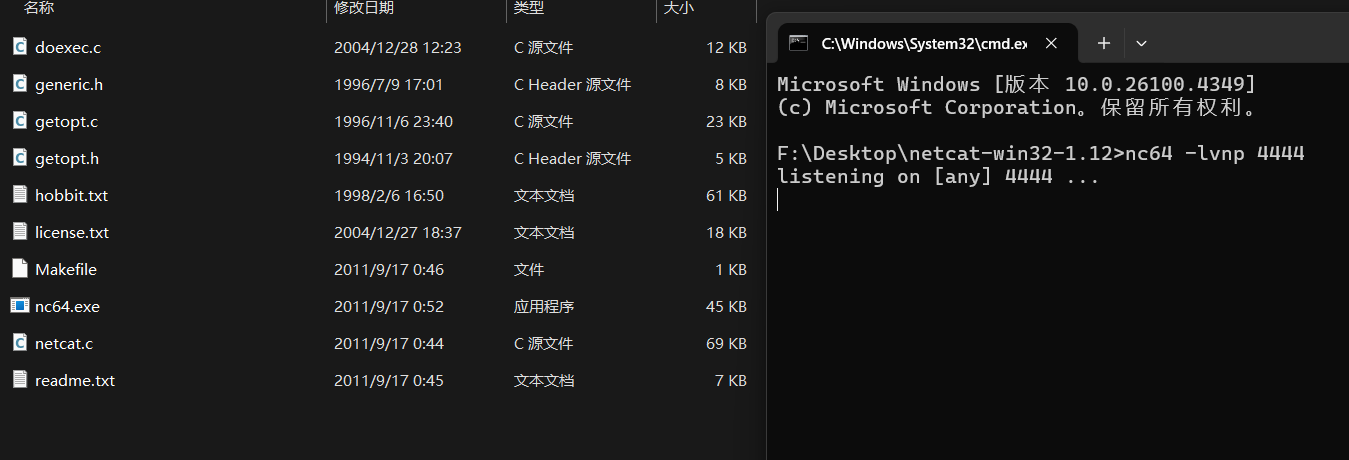The width and height of the screenshot is (1349, 460).
Task: Select the Makefile blank file icon
Action: [x=19, y=269]
